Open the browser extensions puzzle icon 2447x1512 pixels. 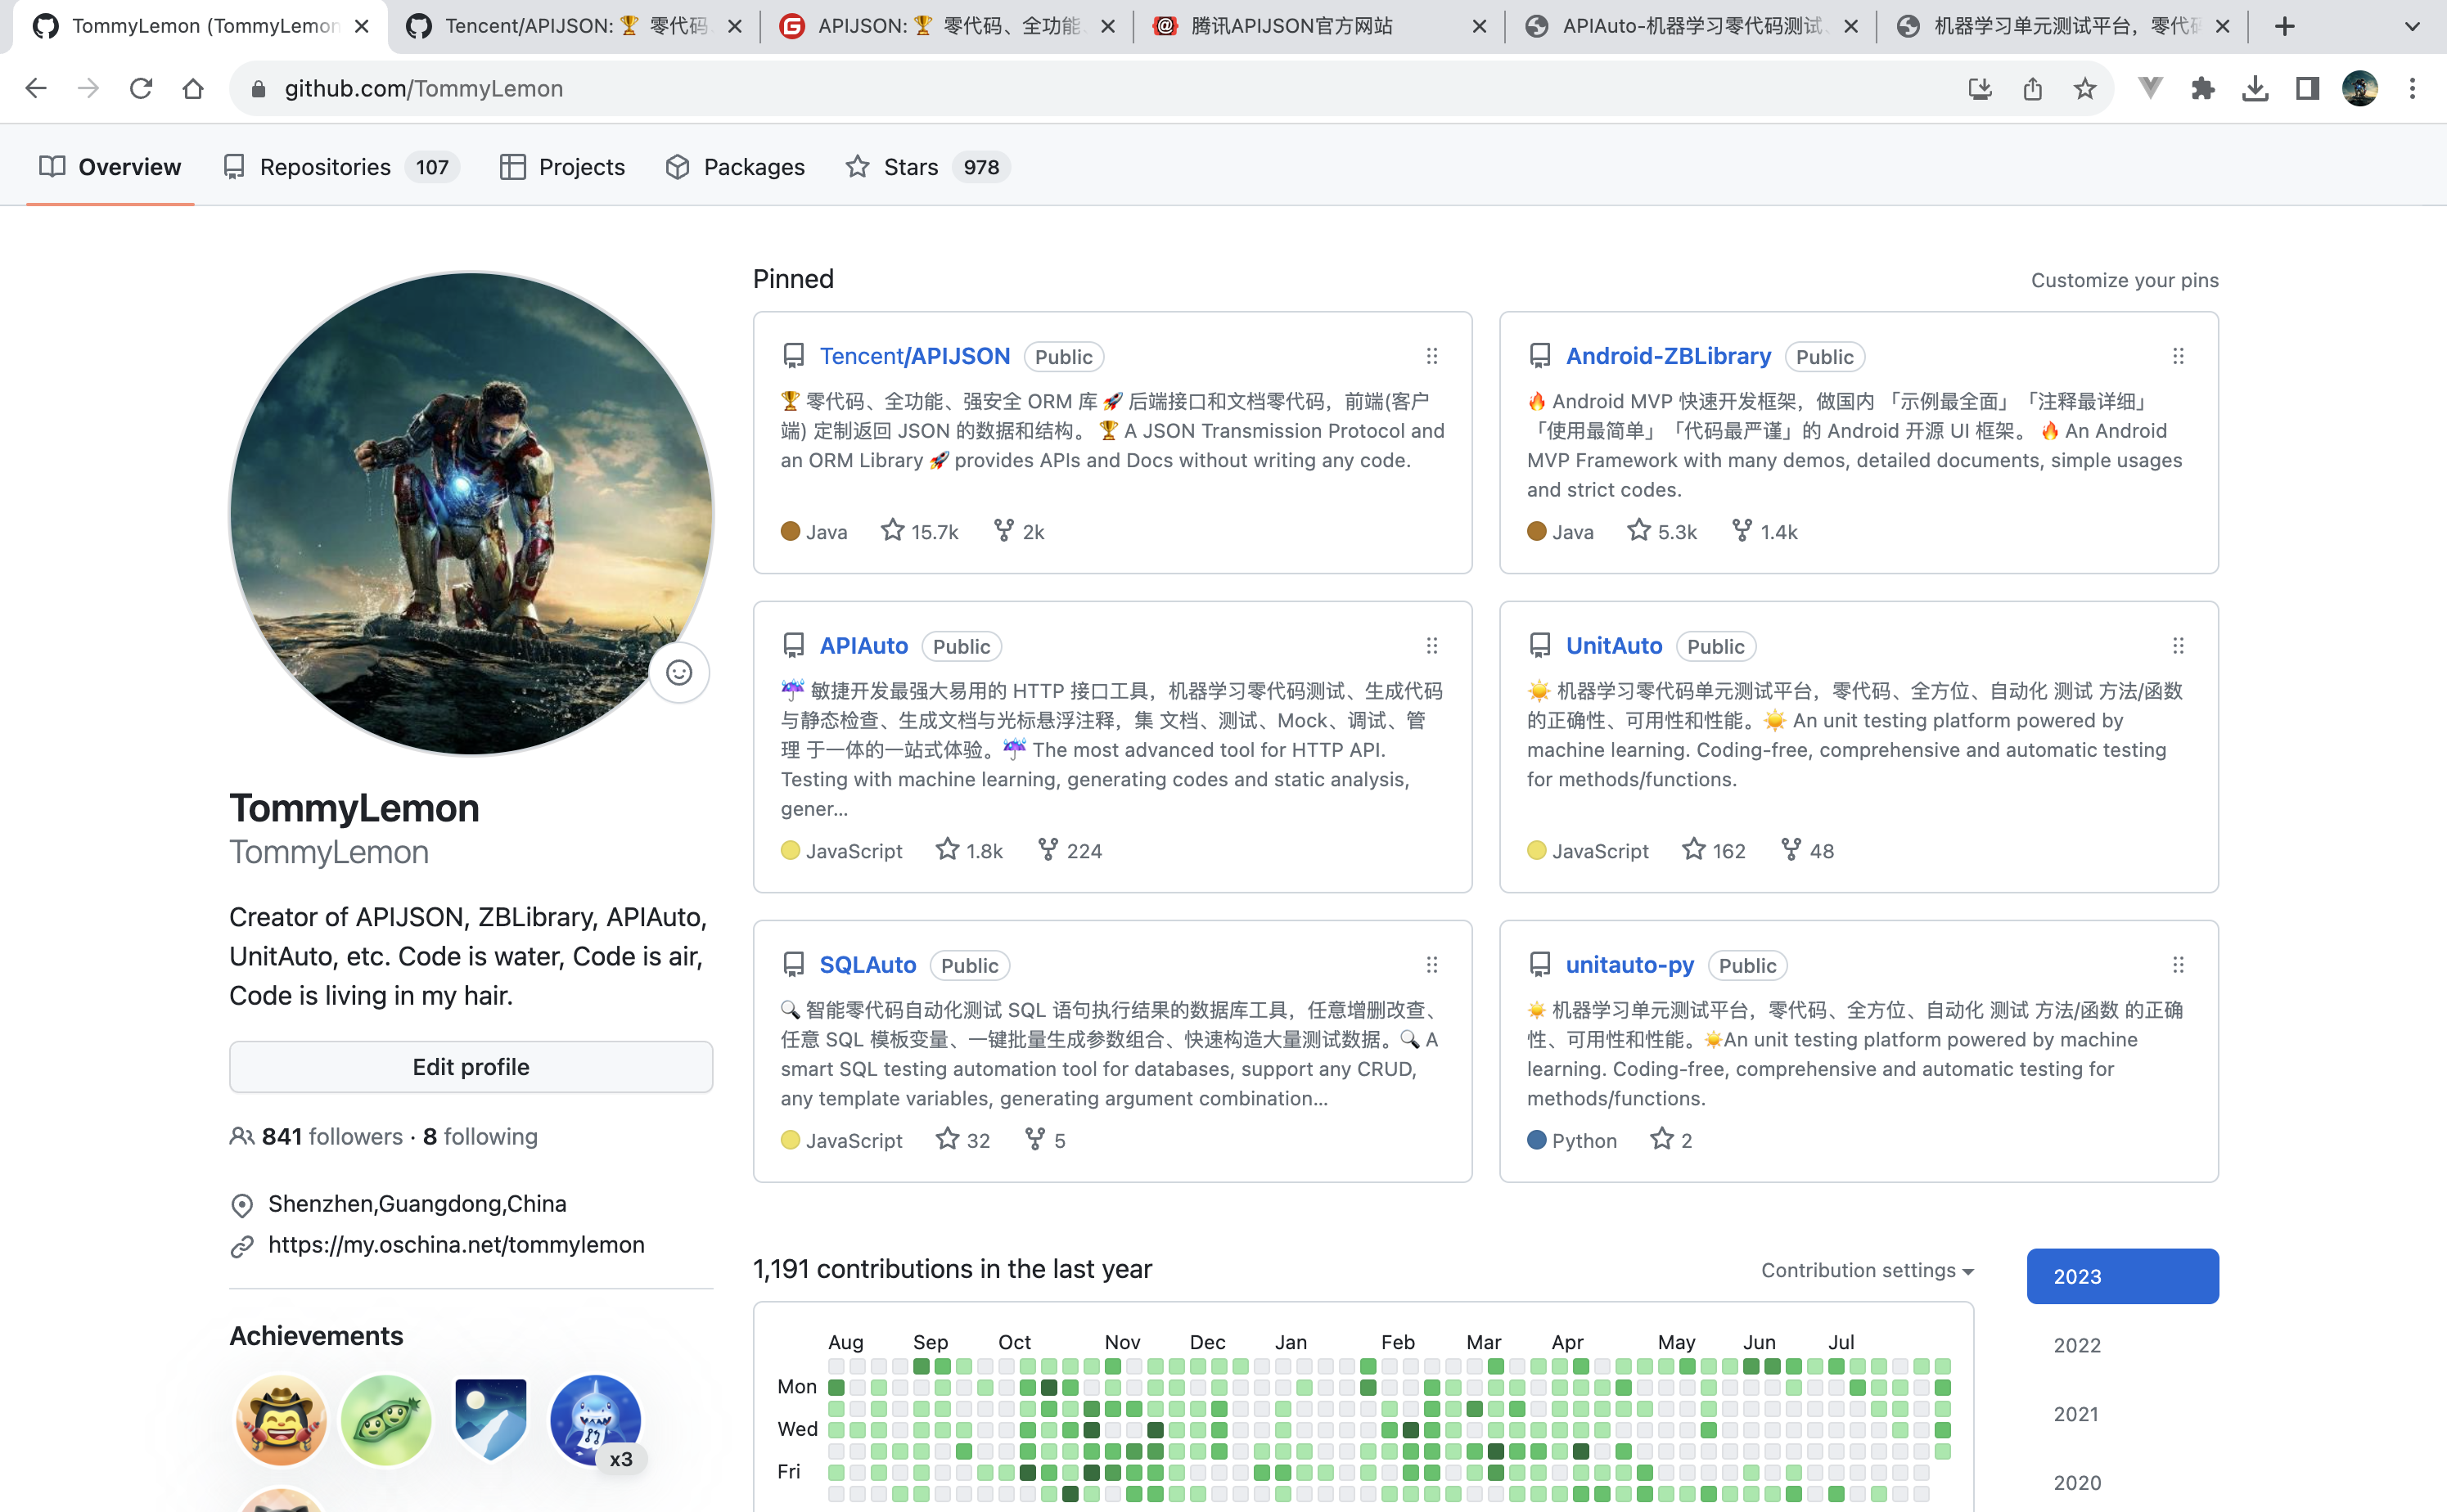(2203, 89)
